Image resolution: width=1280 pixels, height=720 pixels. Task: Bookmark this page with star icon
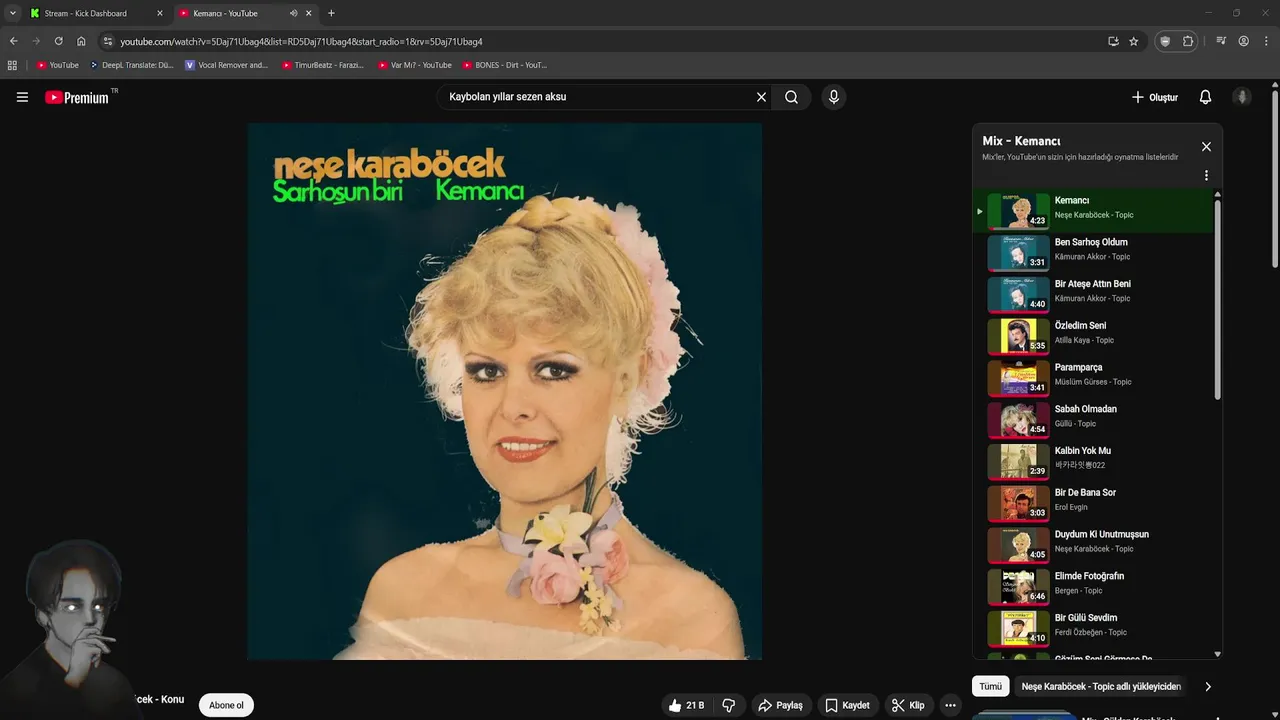[x=1133, y=41]
